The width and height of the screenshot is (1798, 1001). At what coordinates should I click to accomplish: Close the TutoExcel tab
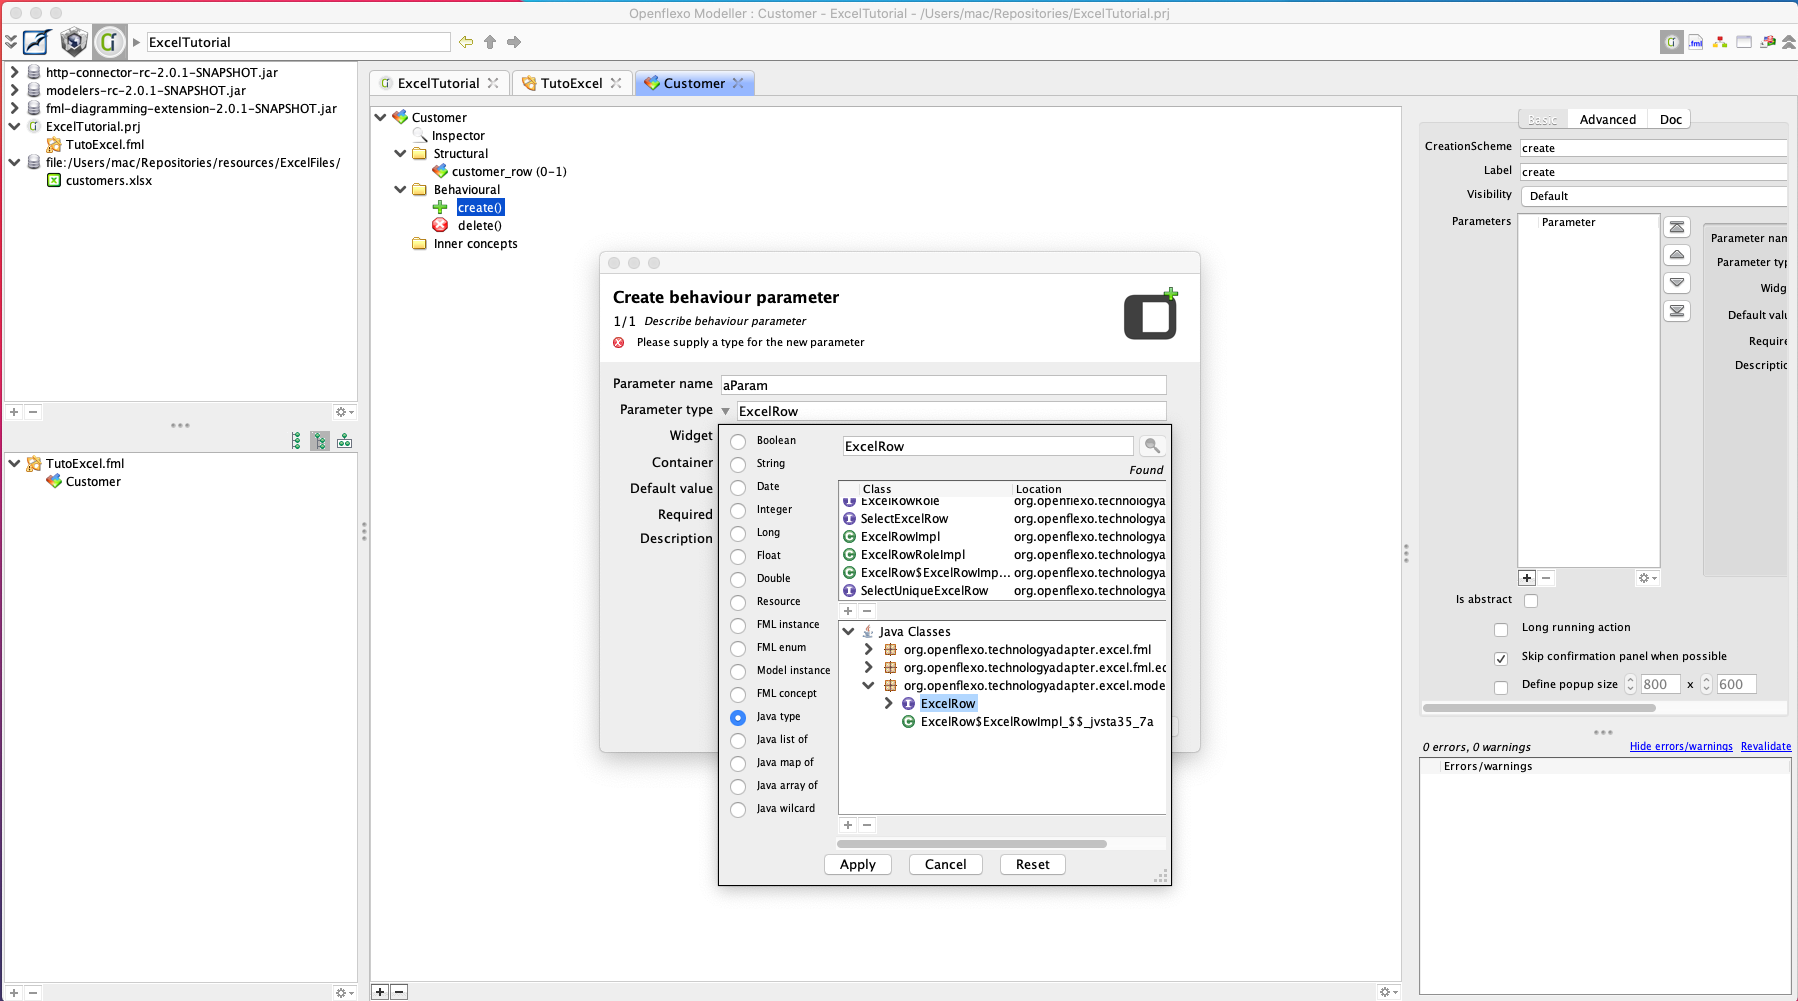tap(616, 83)
